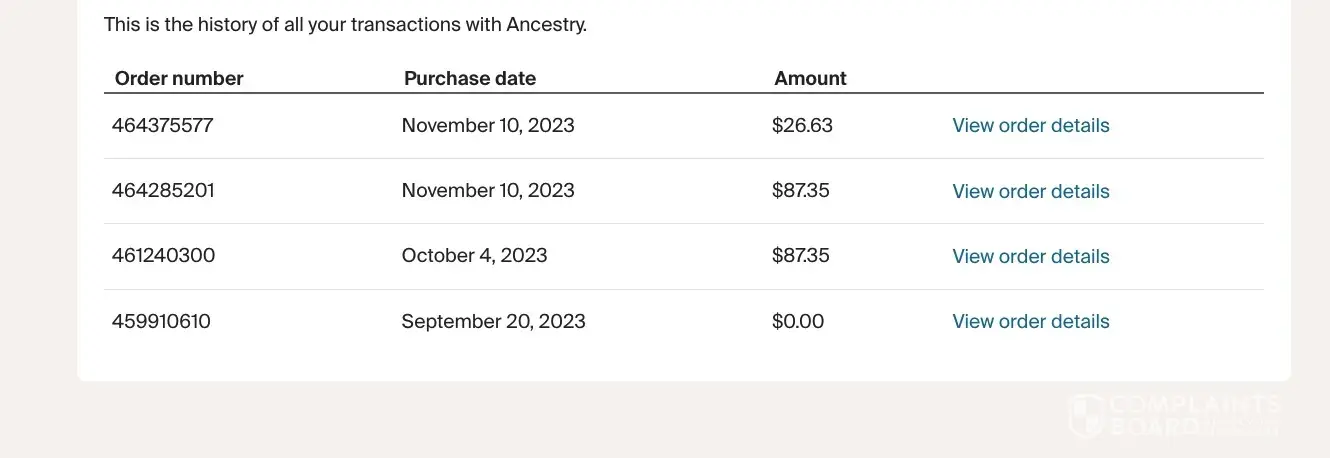Select order number 459910610 text
Screen dimensions: 1330x458
pos(161,321)
